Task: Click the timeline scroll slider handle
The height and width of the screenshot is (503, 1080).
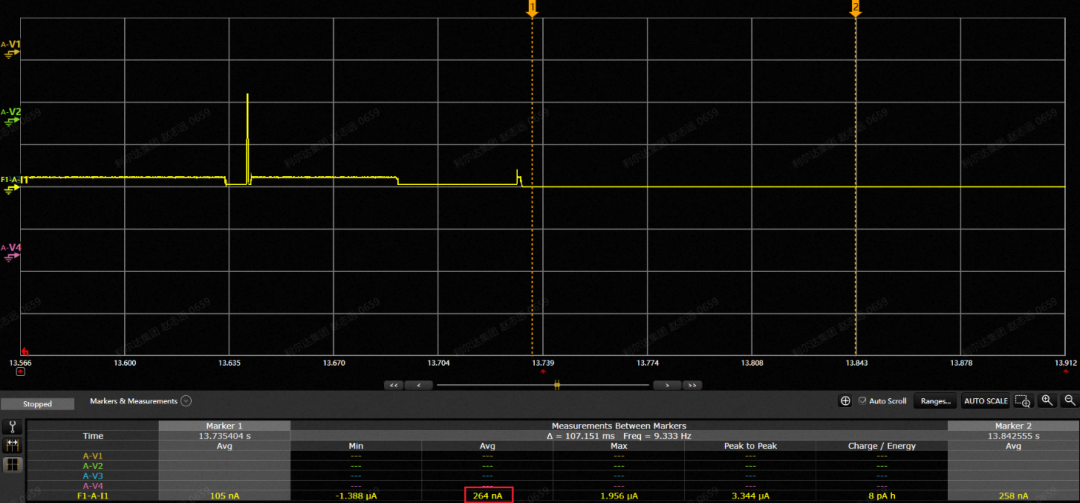Action: 557,385
